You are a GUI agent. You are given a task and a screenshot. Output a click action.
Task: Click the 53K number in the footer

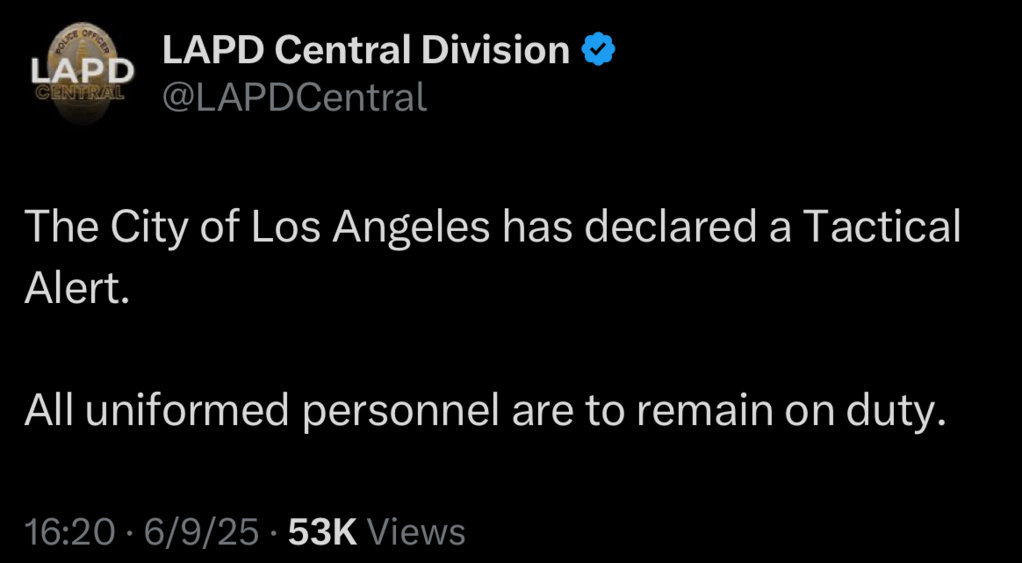coord(322,532)
